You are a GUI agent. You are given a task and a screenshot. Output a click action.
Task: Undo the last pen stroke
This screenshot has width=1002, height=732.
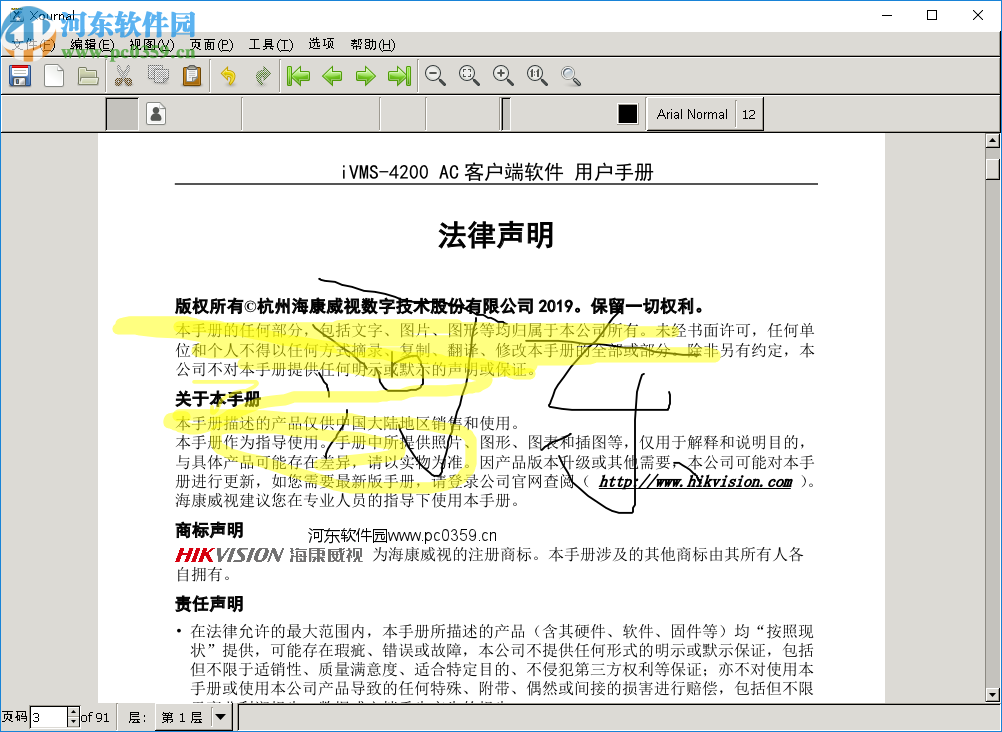(228, 75)
